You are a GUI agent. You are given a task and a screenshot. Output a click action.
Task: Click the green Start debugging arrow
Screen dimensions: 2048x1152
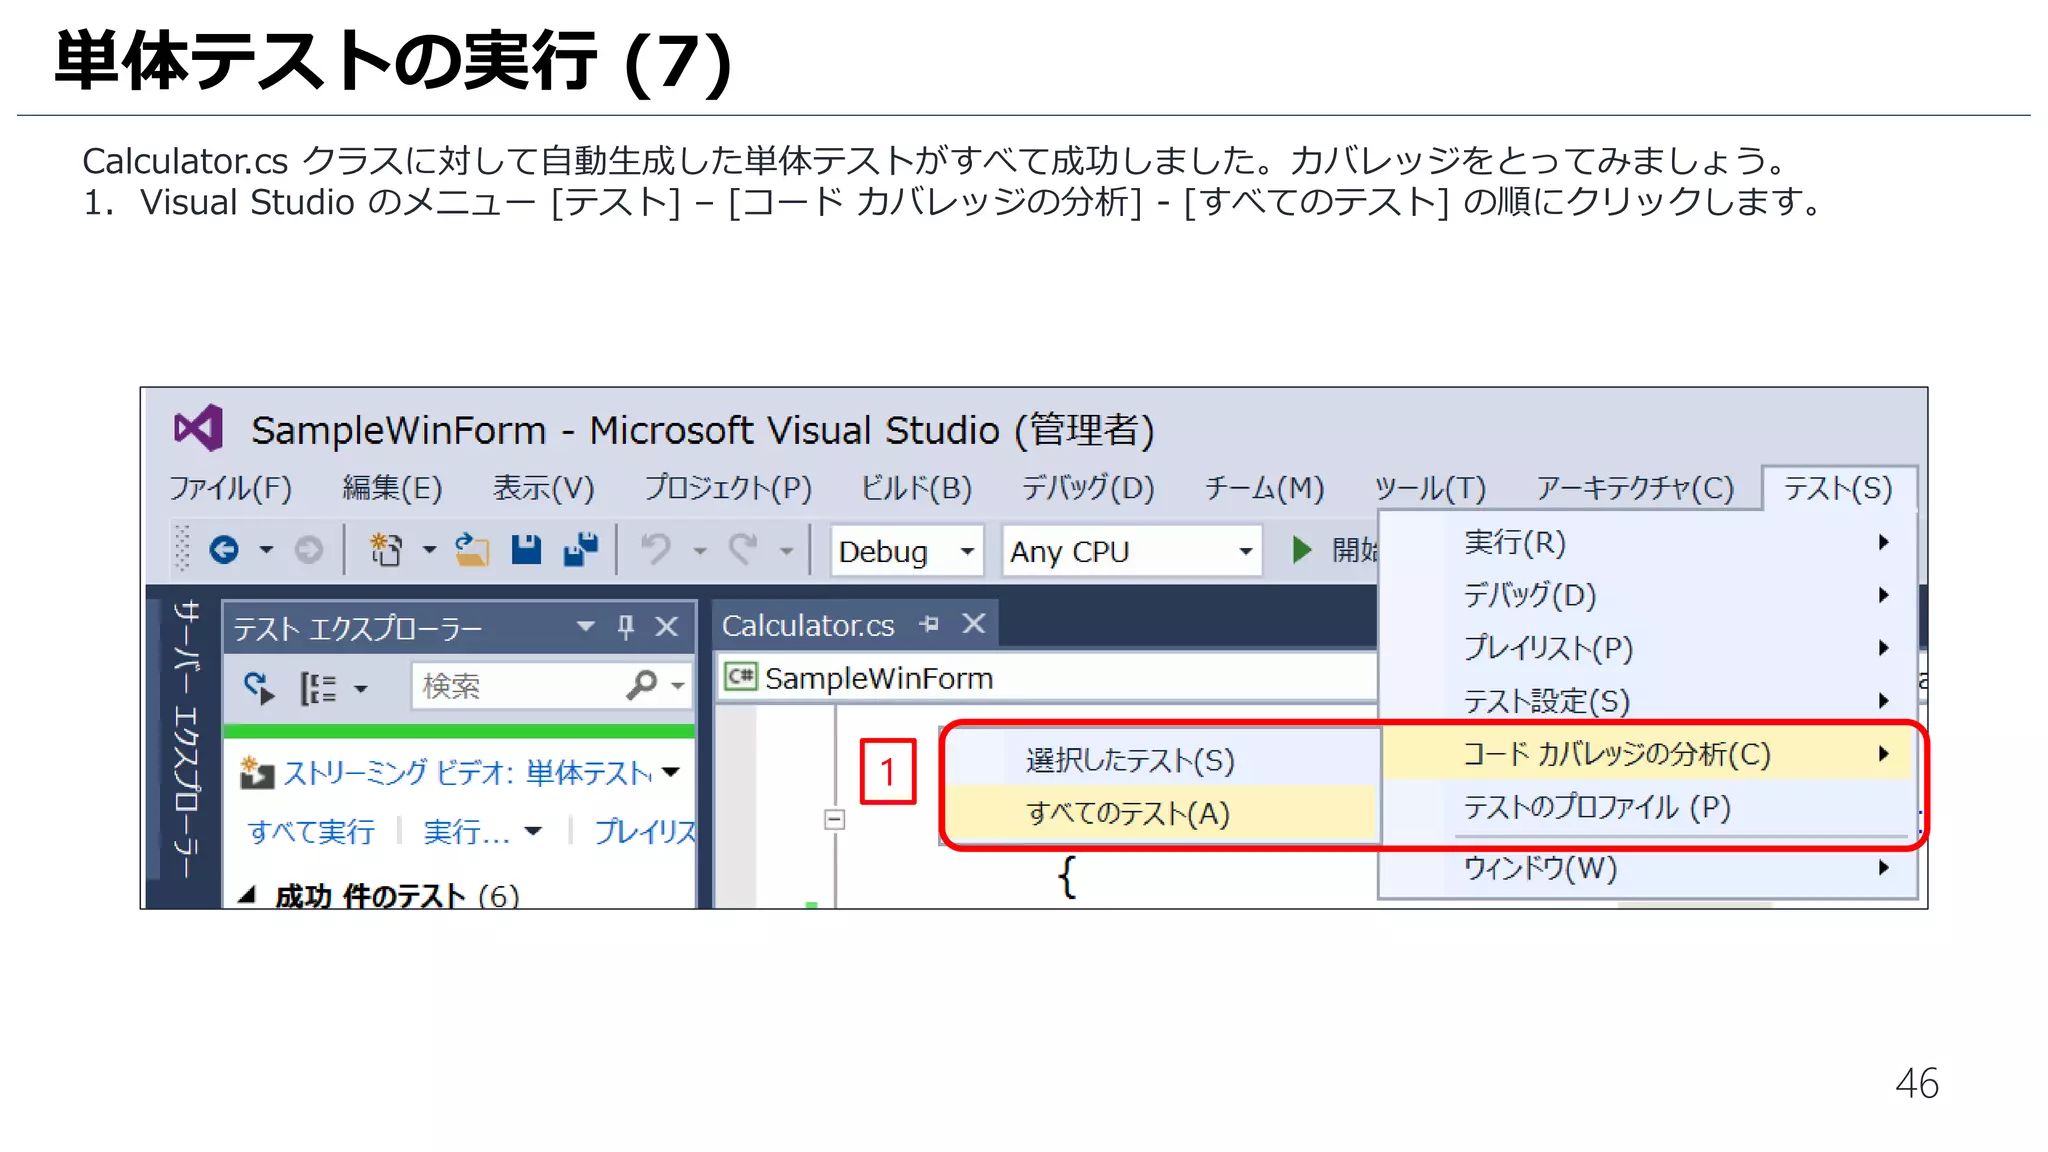click(x=1301, y=549)
